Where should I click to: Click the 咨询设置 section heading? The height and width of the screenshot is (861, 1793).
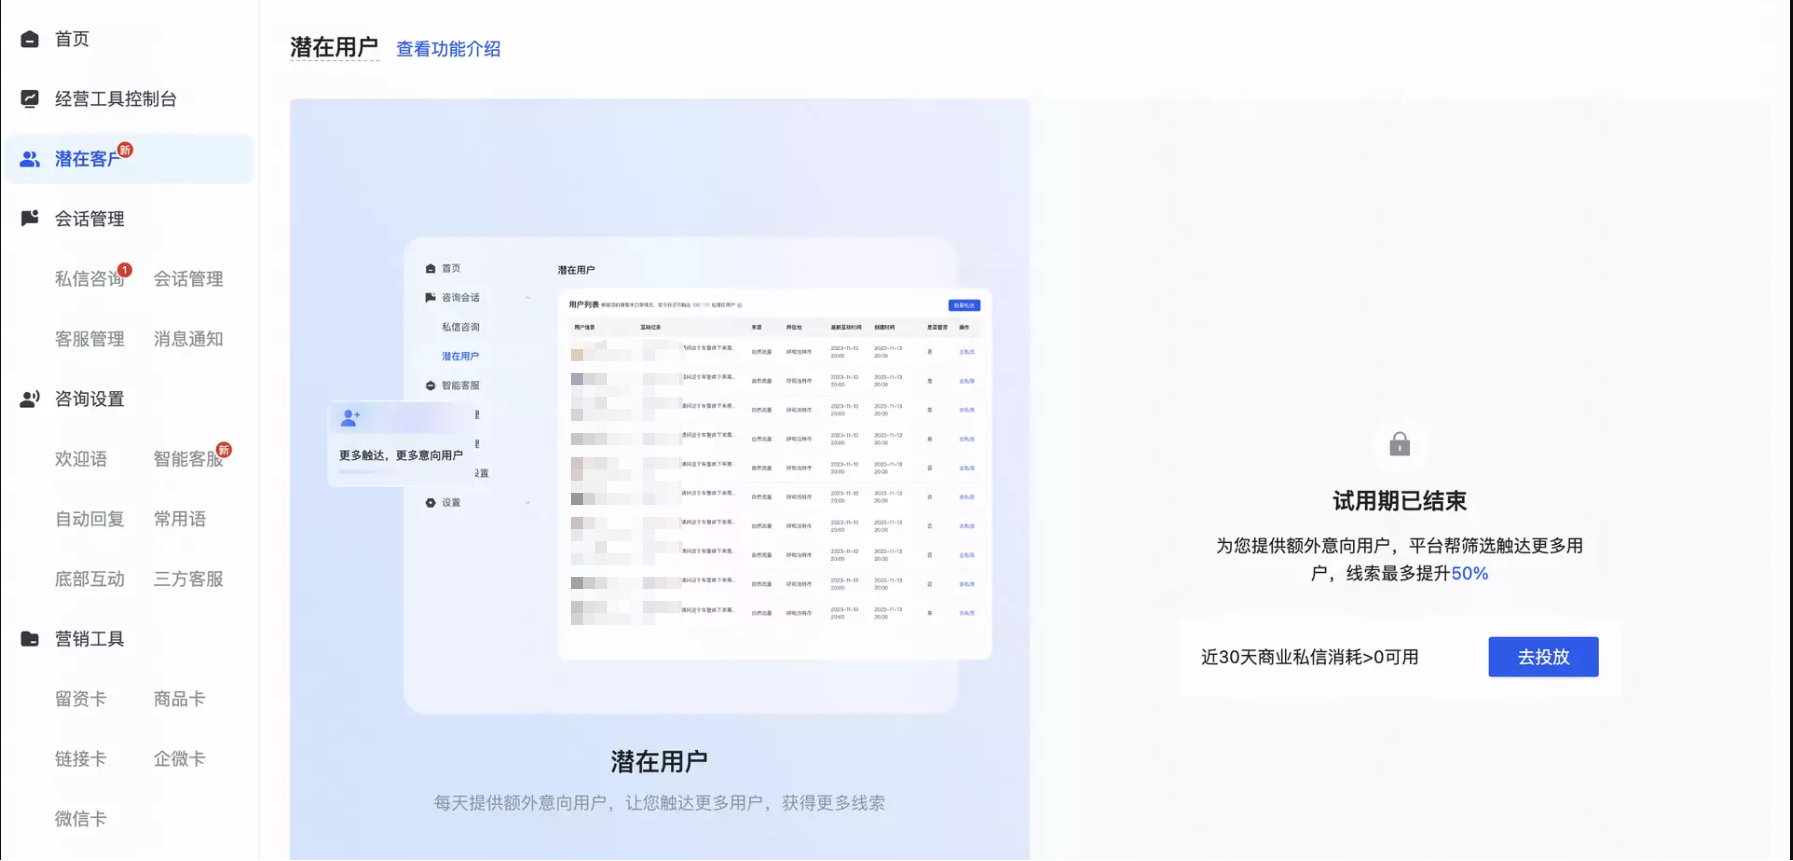point(89,399)
